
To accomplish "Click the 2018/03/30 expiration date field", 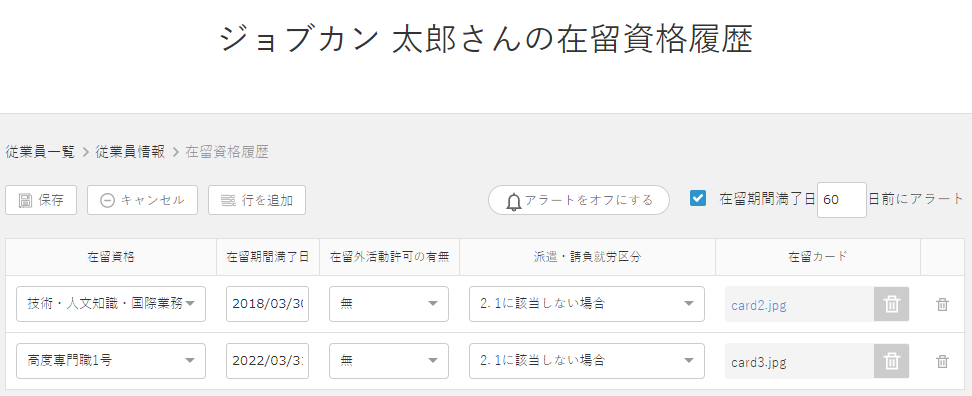I will click(268, 304).
